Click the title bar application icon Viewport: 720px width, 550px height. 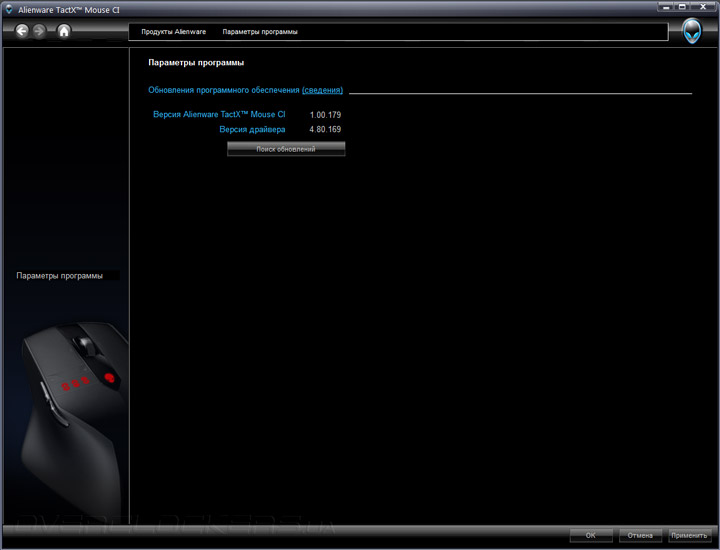pos(9,9)
